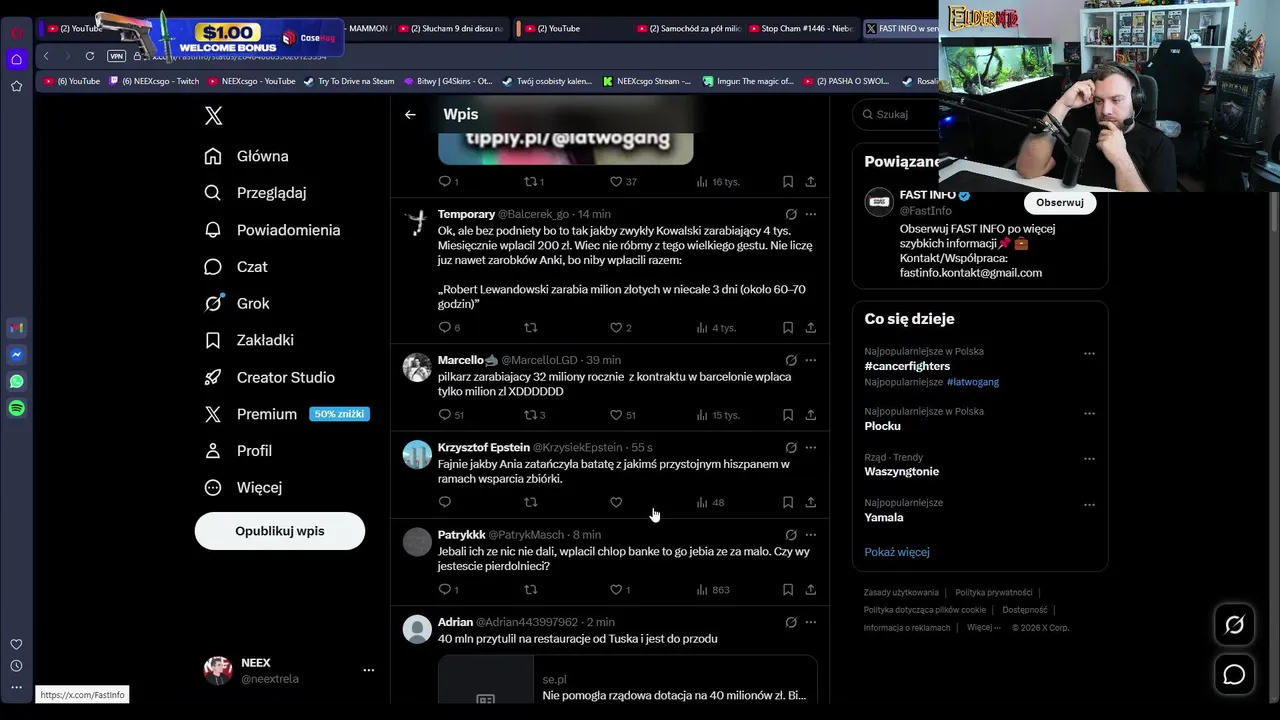Ask Grok about Temporary's post

tap(791, 214)
